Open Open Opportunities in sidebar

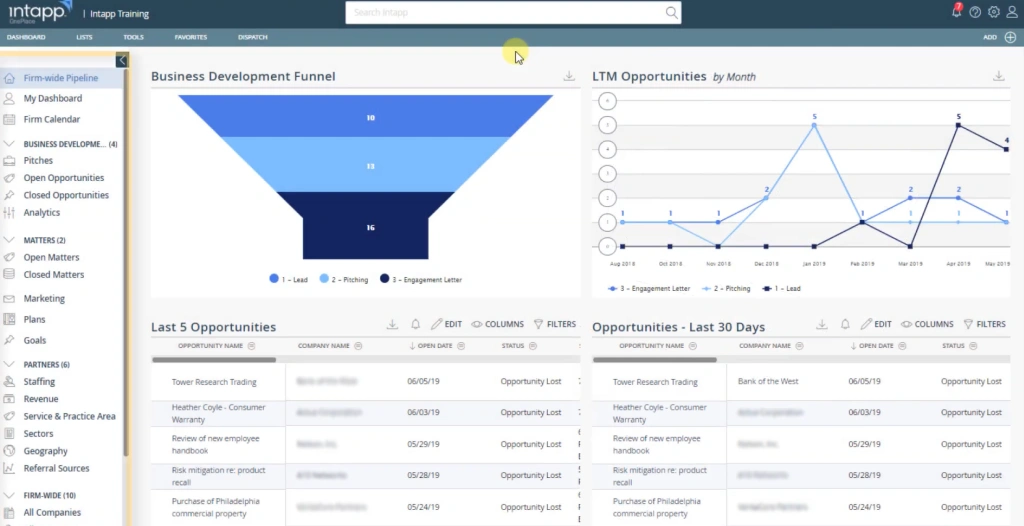point(63,178)
